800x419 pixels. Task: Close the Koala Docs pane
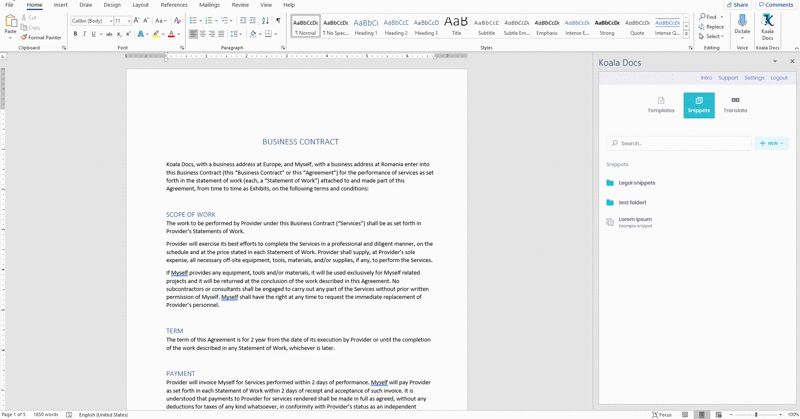tap(792, 61)
